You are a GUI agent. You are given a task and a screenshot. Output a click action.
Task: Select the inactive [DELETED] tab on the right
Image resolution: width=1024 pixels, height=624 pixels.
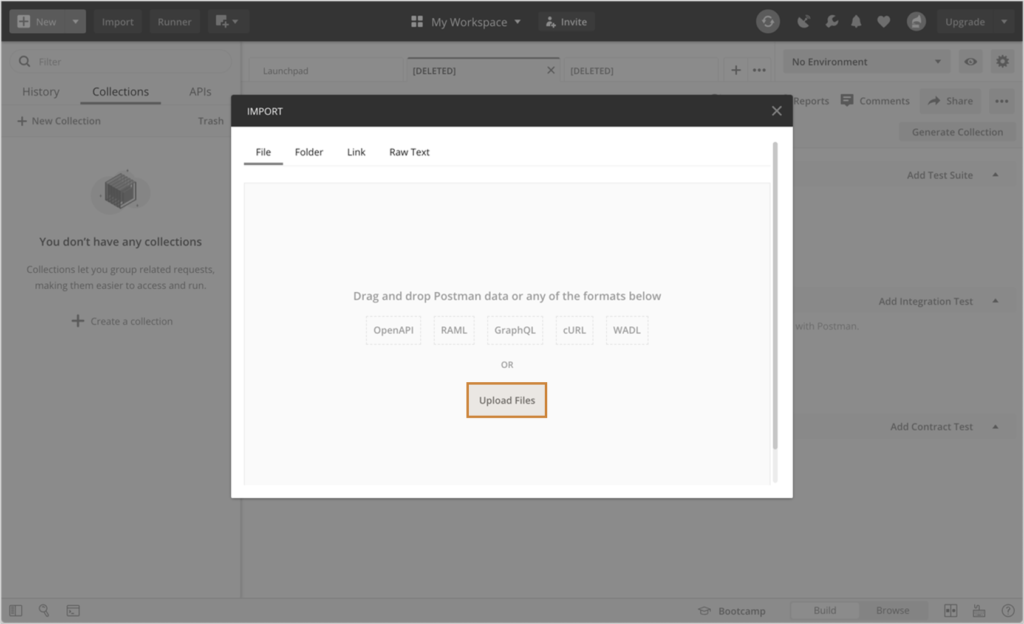(592, 70)
